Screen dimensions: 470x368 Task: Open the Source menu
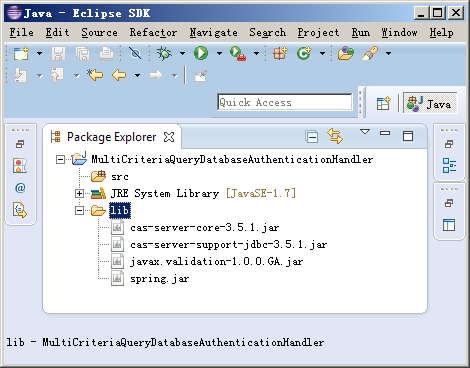click(x=99, y=32)
